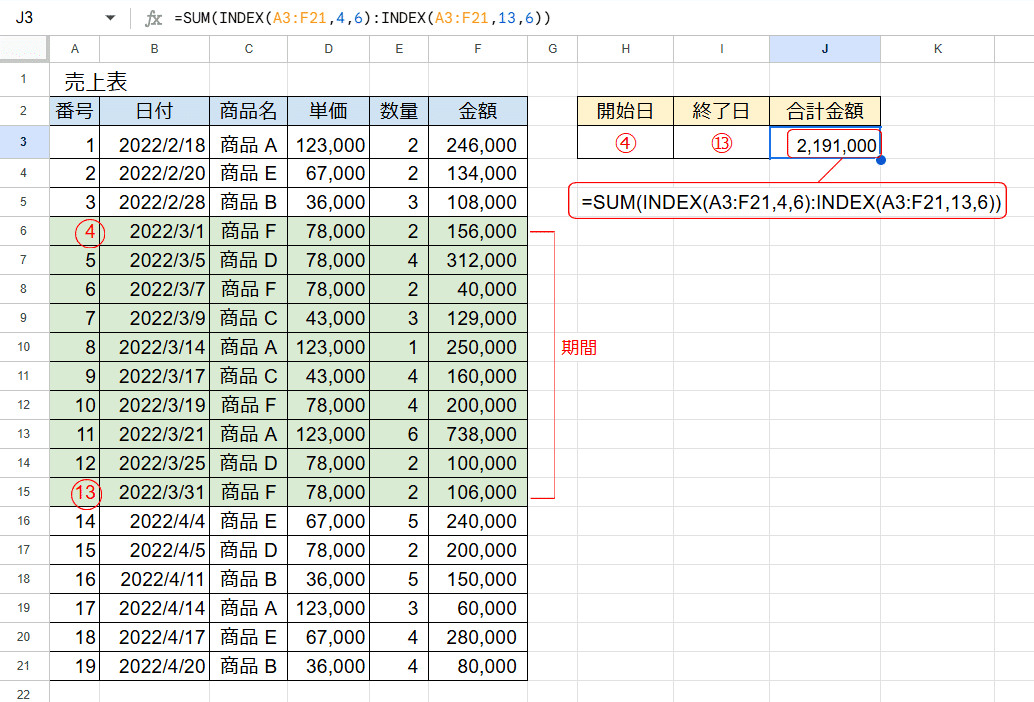Open the Name box dropdown arrow
This screenshot has width=1034, height=702.
click(108, 16)
